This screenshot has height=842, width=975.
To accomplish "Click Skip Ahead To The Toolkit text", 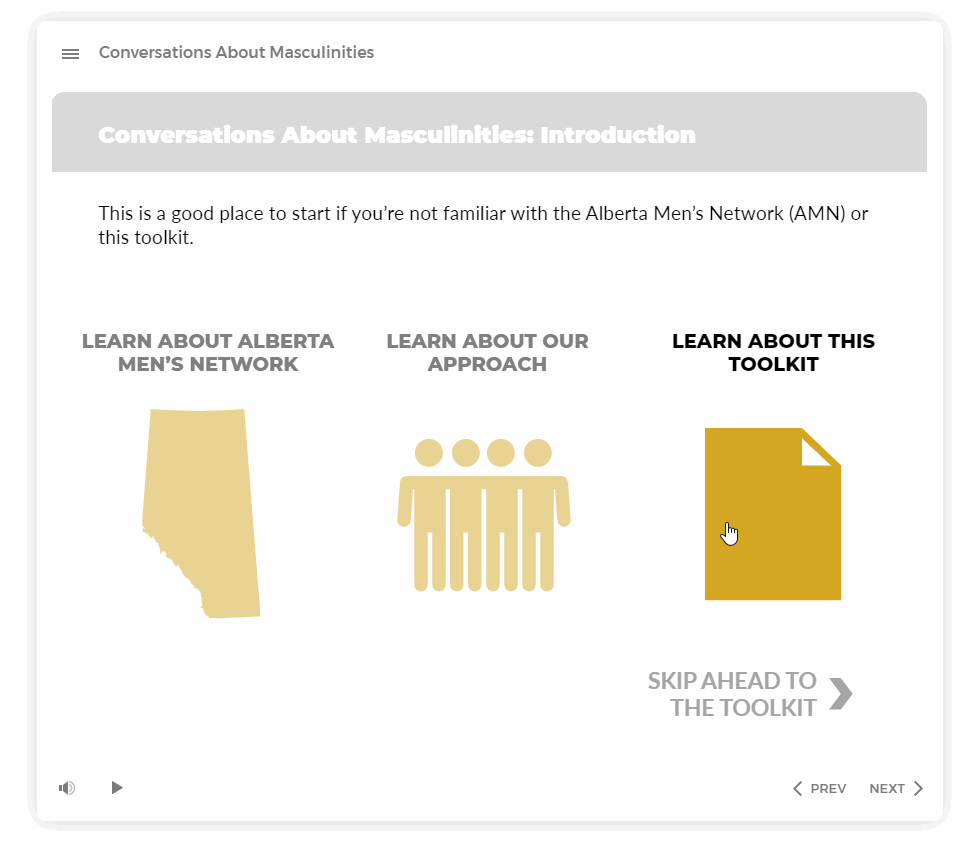I will click(x=732, y=694).
